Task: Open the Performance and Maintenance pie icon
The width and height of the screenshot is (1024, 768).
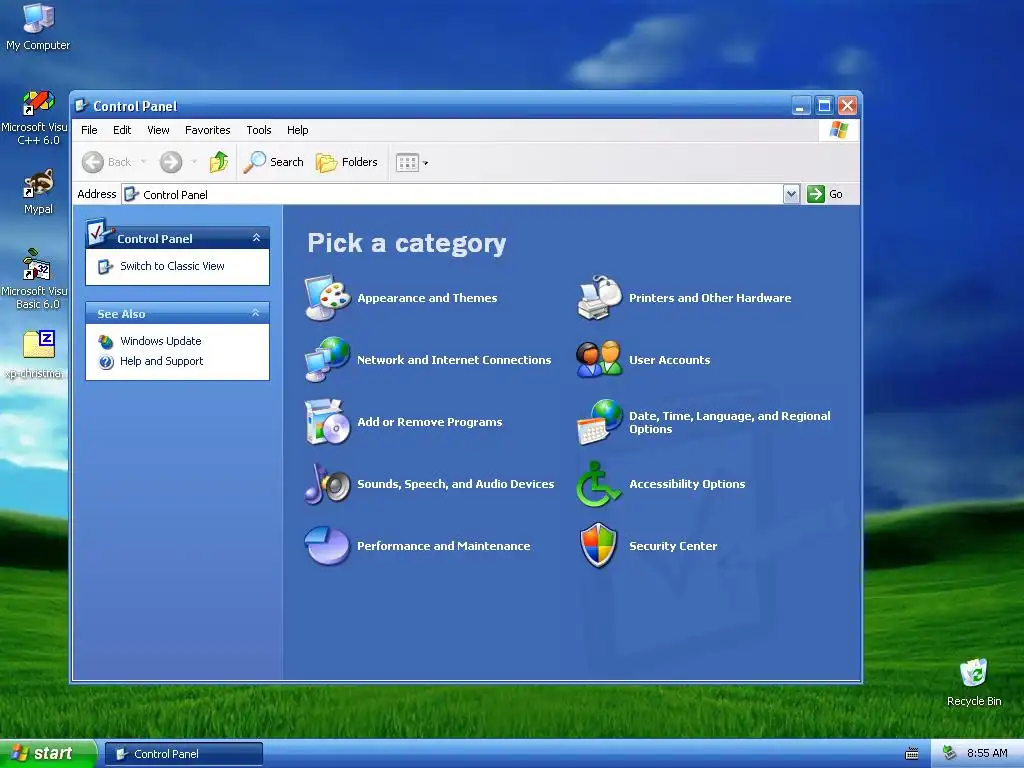Action: point(327,546)
